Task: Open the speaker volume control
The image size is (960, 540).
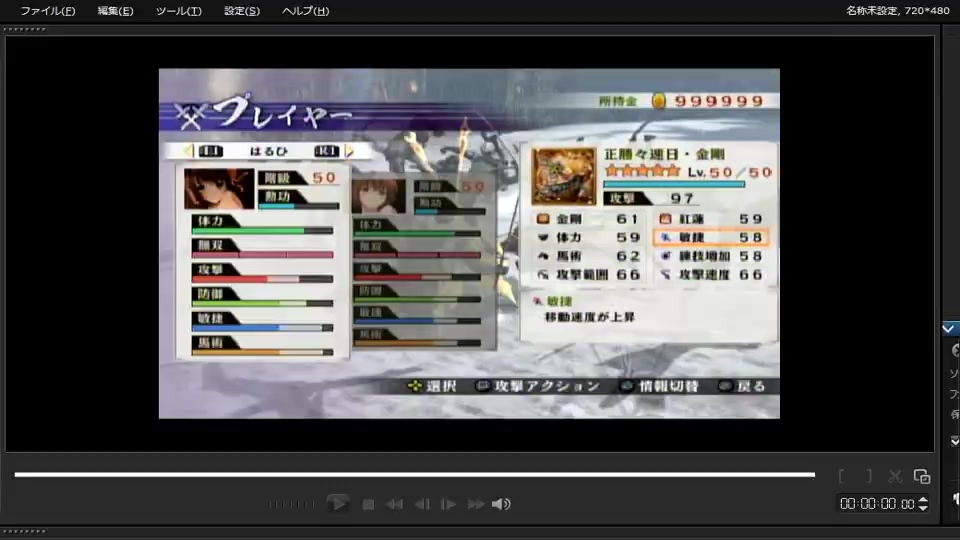Action: pyautogui.click(x=501, y=504)
